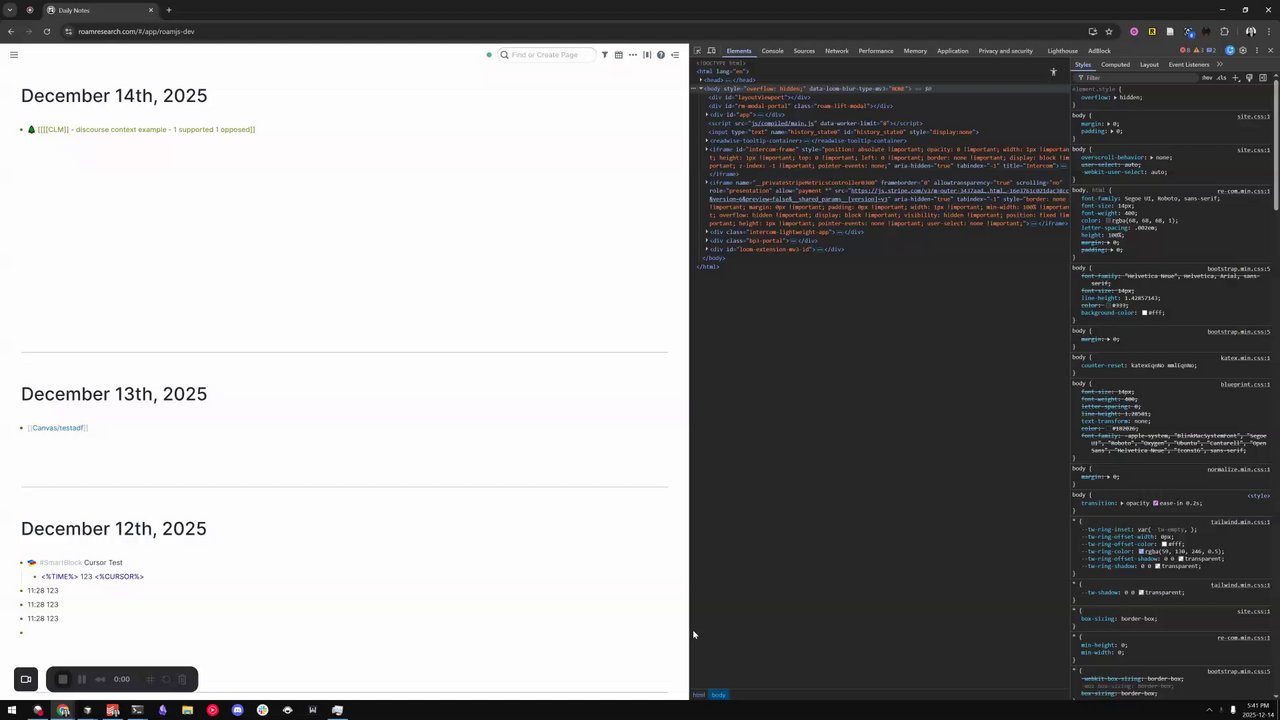This screenshot has height=720, width=1280.
Task: Switch to the DevTools Performance tab
Action: tap(876, 51)
